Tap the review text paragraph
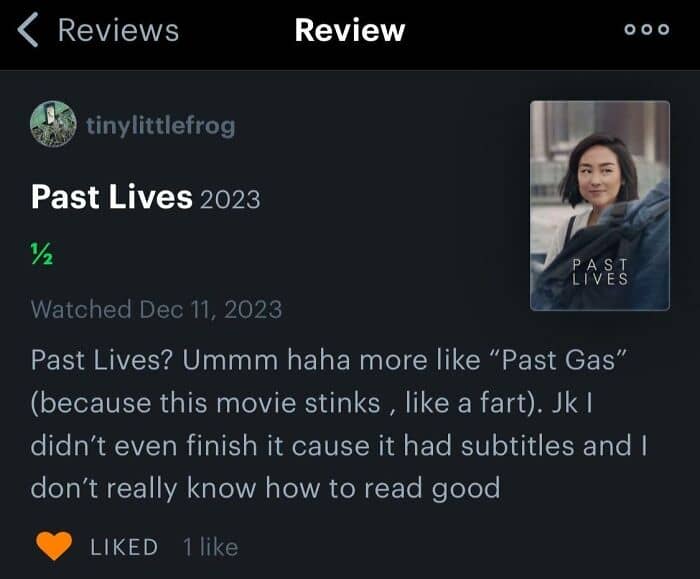700x579 pixels. pos(338,424)
